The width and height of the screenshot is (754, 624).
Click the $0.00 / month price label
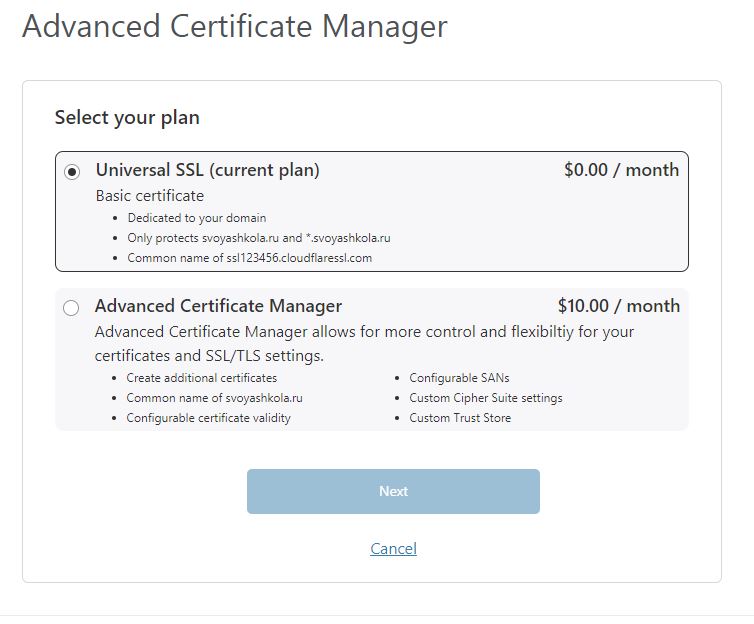click(621, 170)
